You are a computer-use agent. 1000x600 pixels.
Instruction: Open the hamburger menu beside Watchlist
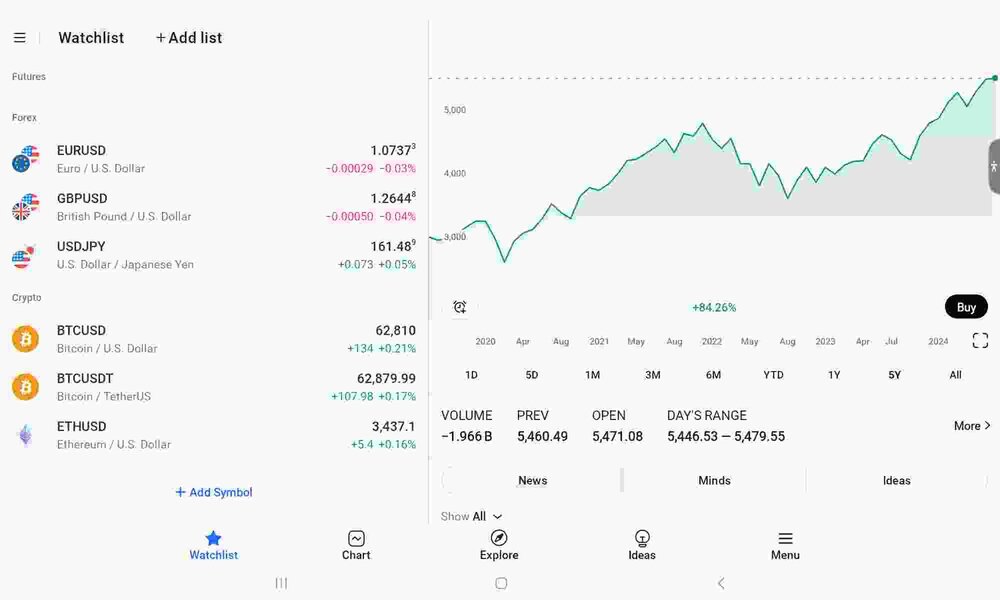(x=20, y=38)
